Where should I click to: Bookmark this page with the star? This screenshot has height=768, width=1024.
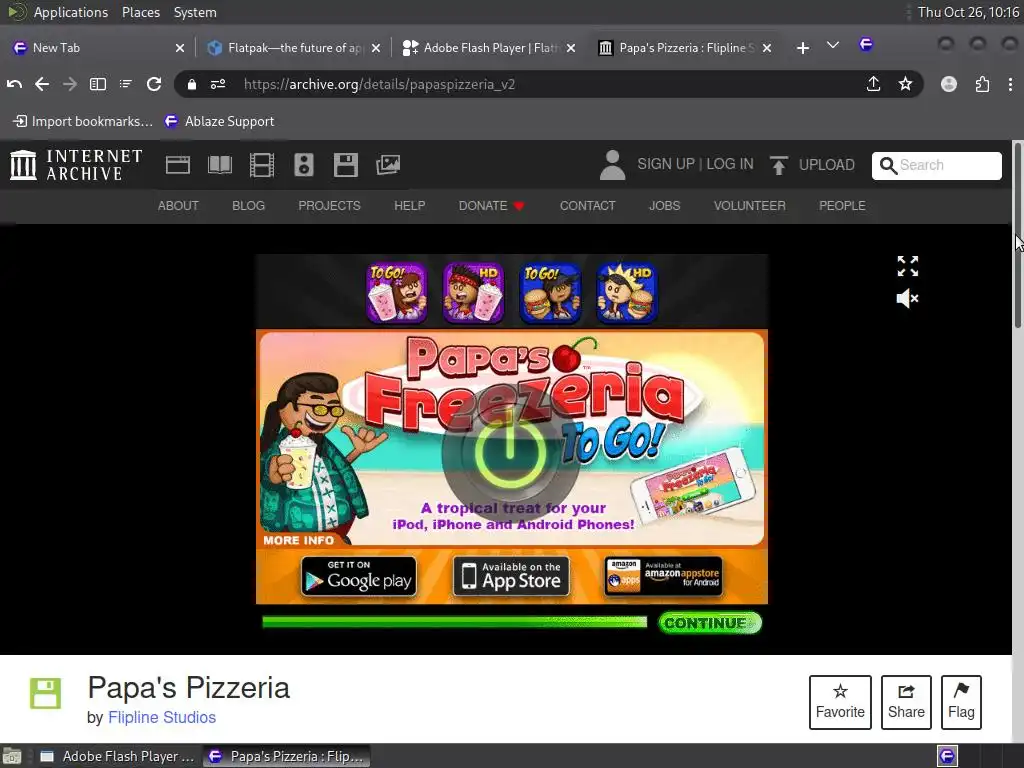[x=904, y=84]
